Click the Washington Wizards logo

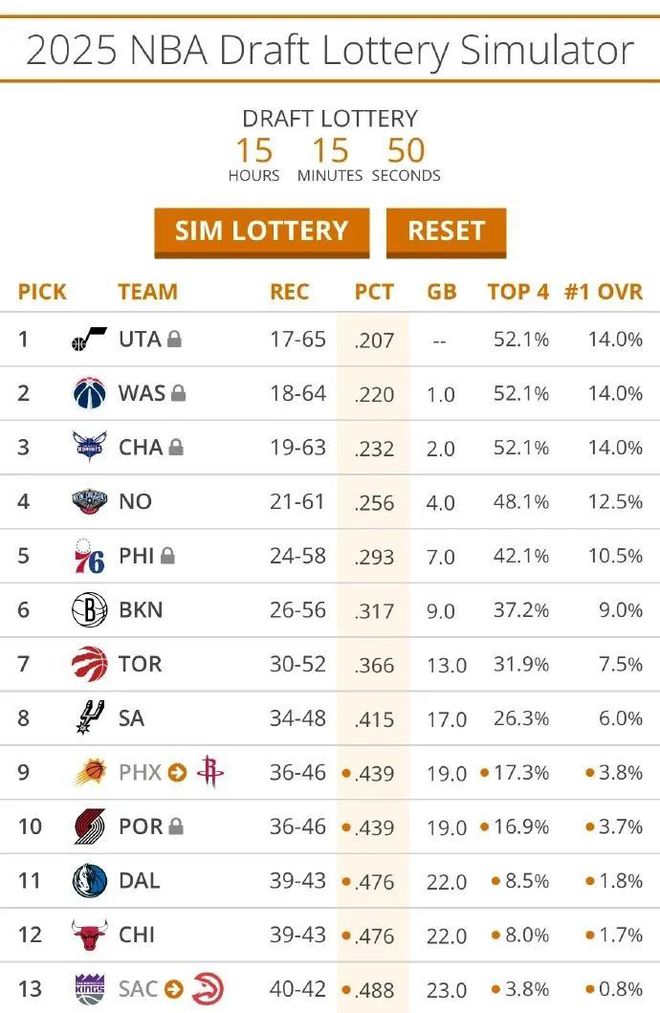(89, 393)
